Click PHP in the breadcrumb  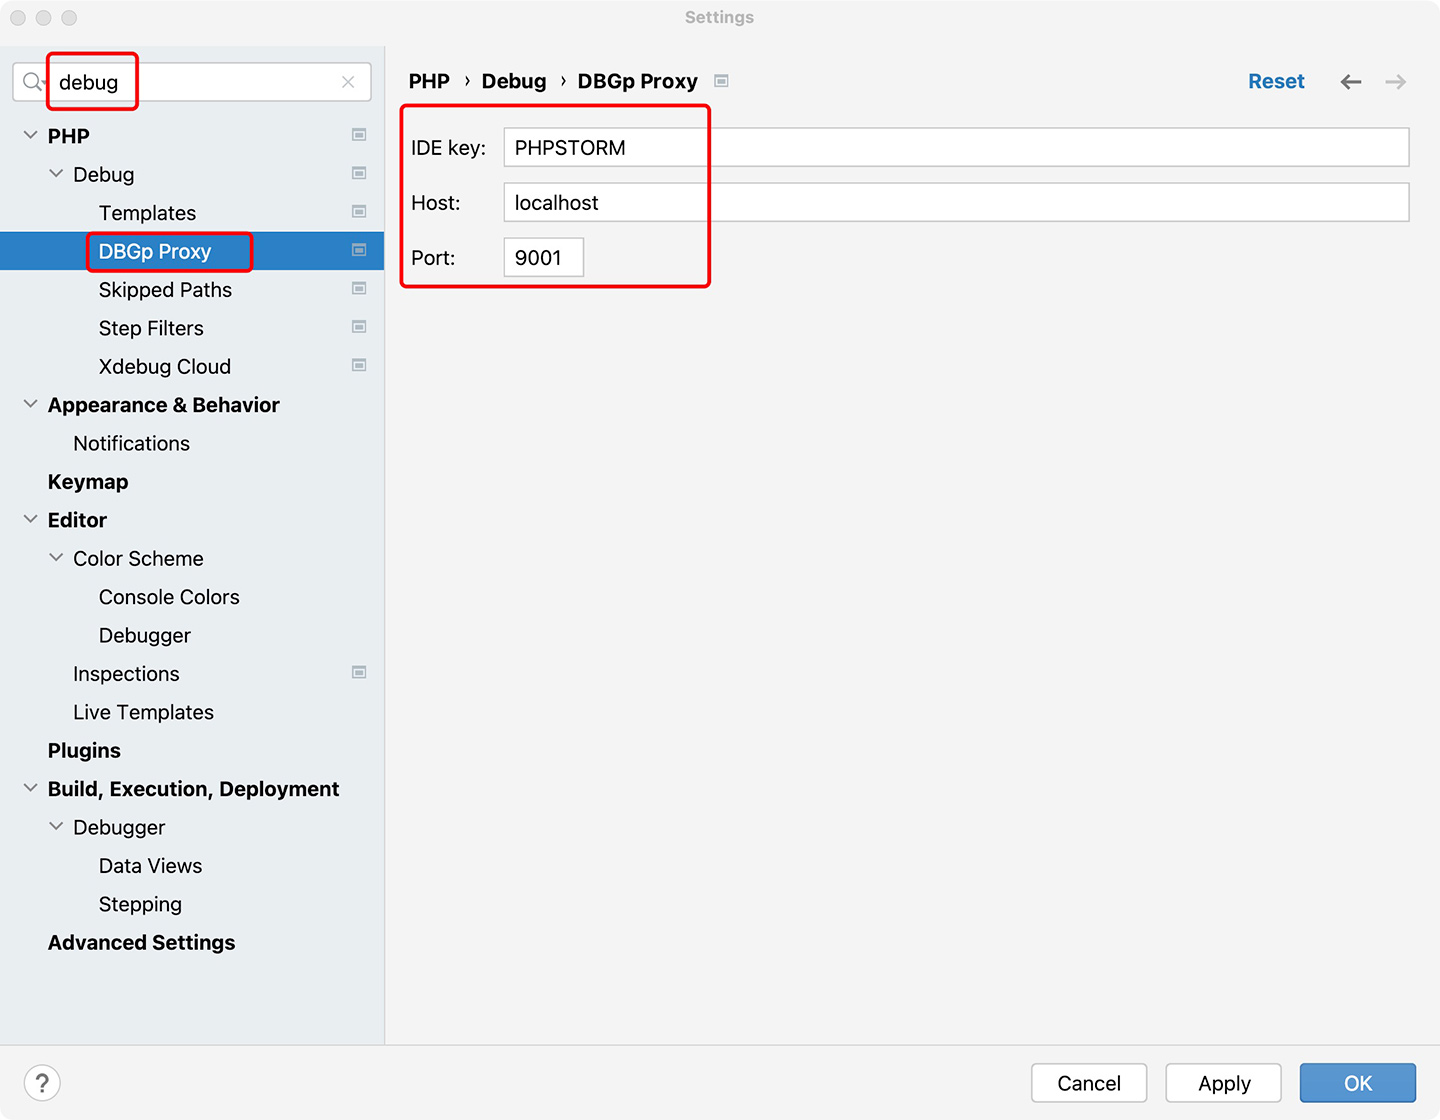point(429,81)
